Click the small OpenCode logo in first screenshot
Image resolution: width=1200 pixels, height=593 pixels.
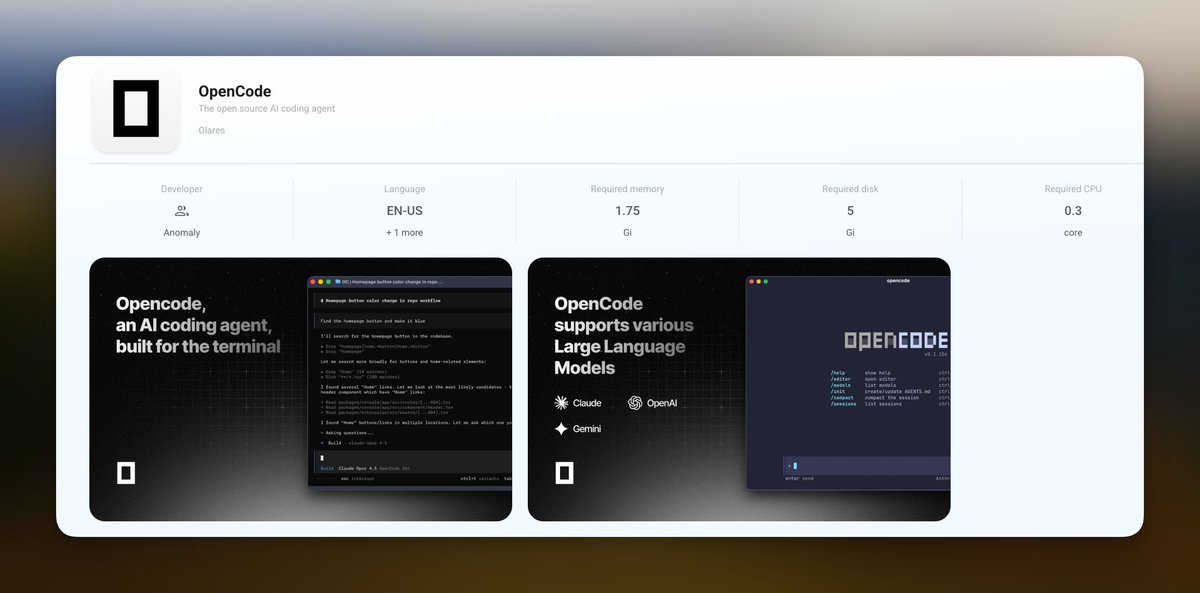click(126, 473)
